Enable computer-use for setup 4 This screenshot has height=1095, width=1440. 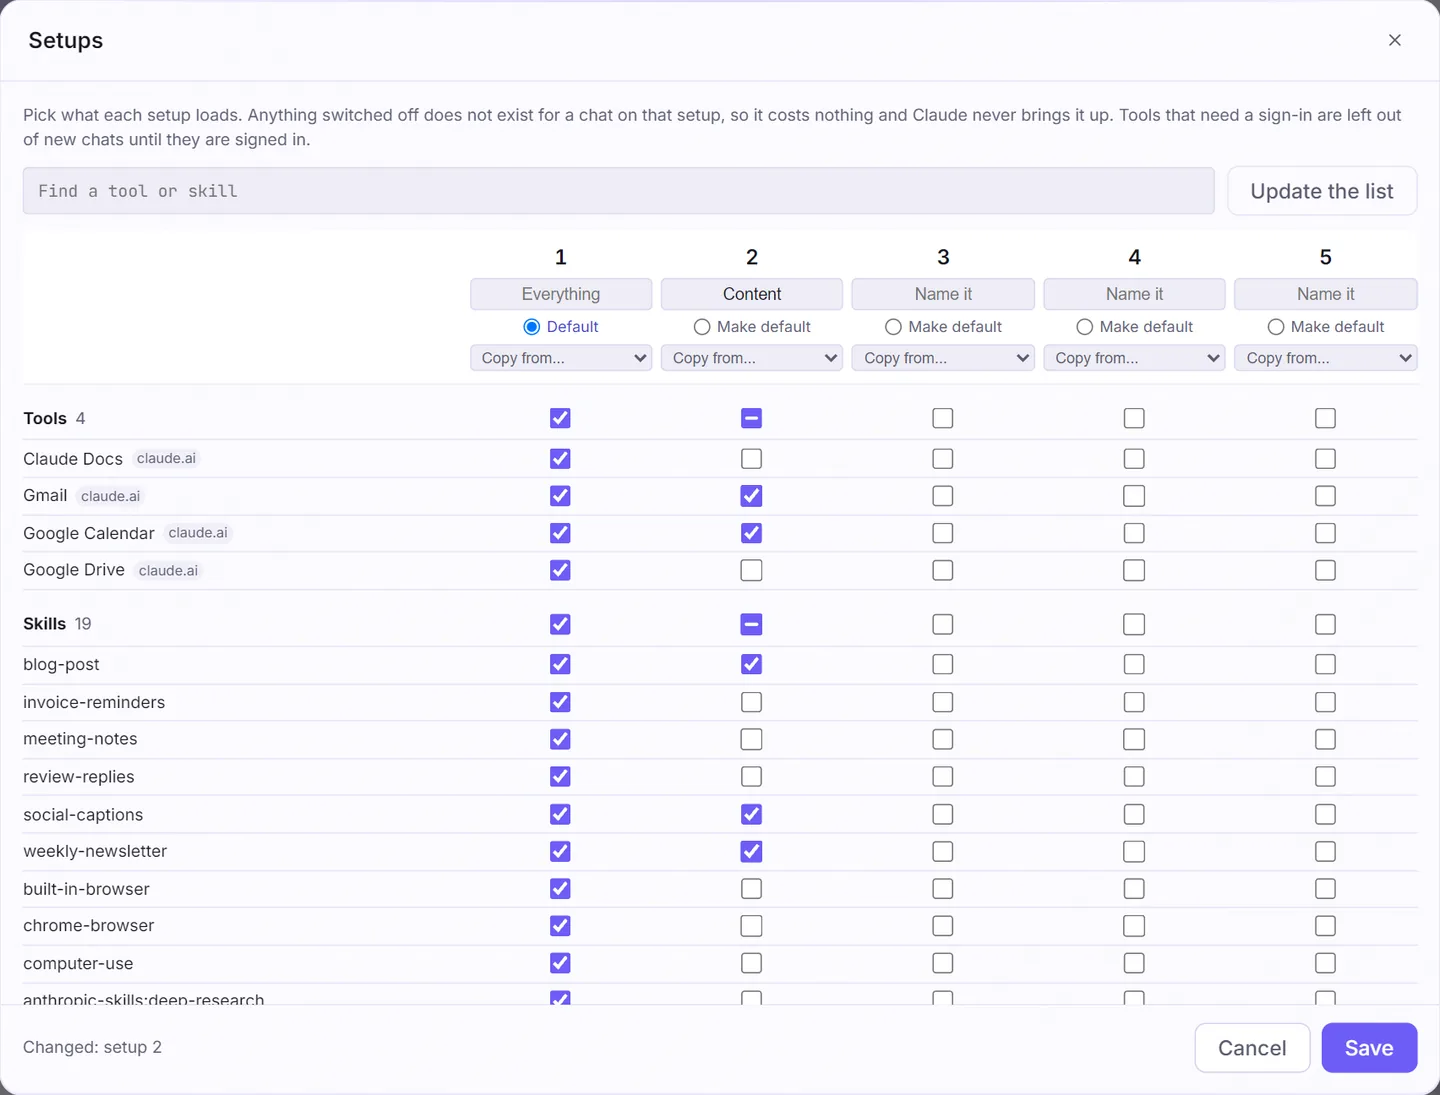[1134, 963]
